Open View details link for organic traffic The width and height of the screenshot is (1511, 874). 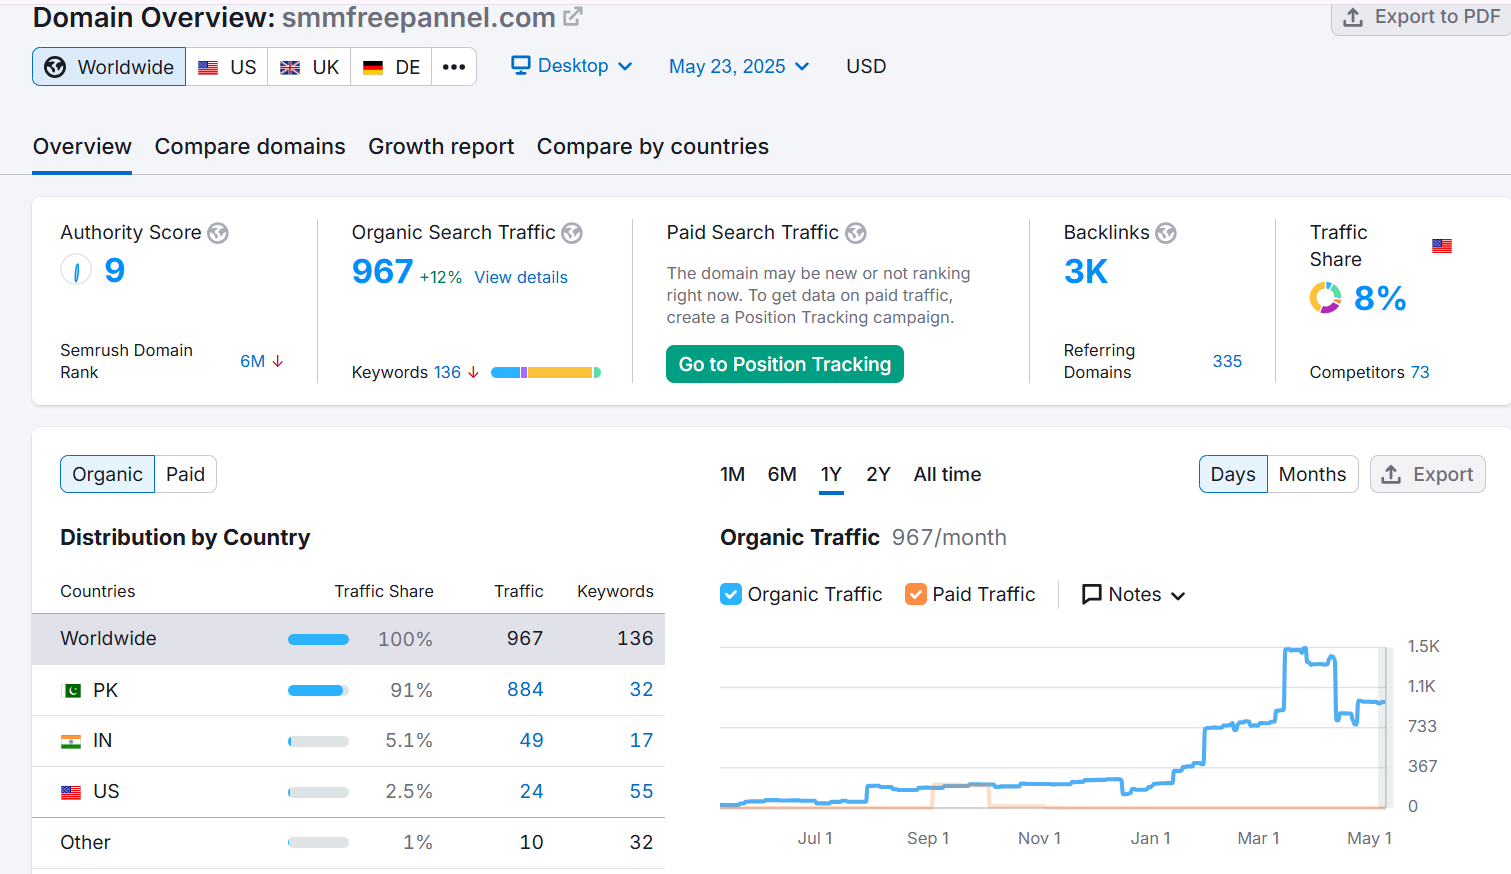pos(521,277)
